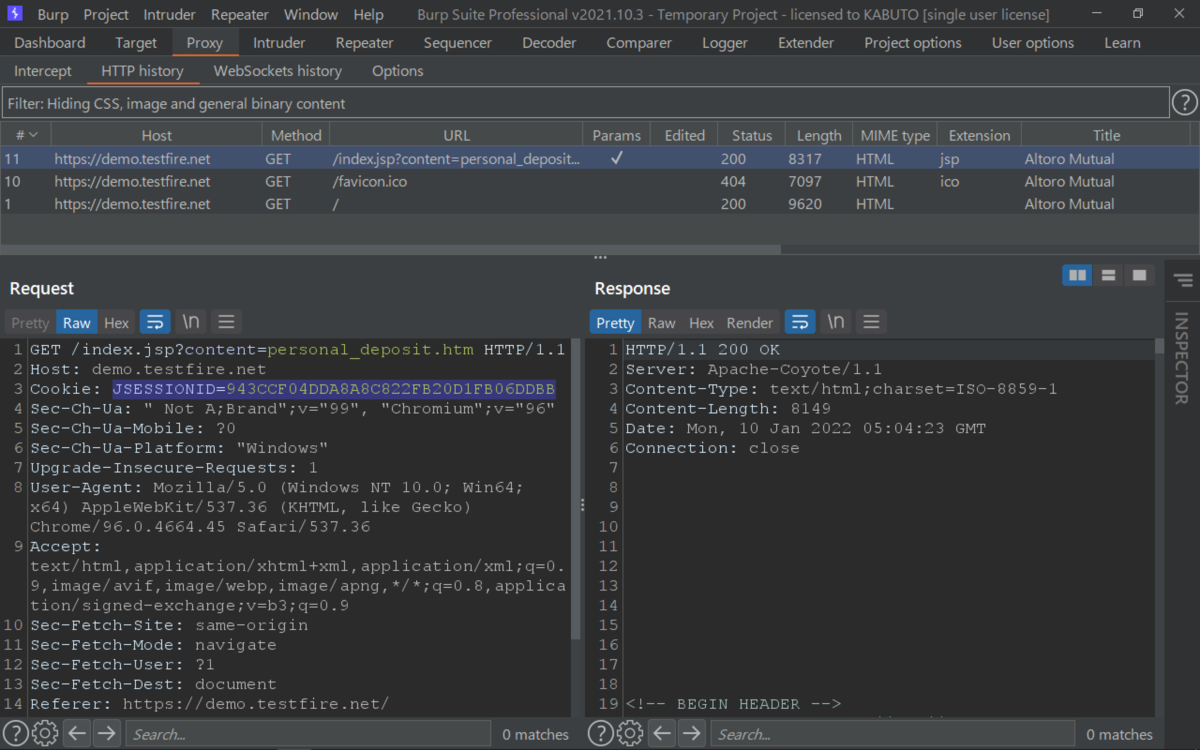
Task: Open help for the Response search bar
Action: [x=601, y=734]
